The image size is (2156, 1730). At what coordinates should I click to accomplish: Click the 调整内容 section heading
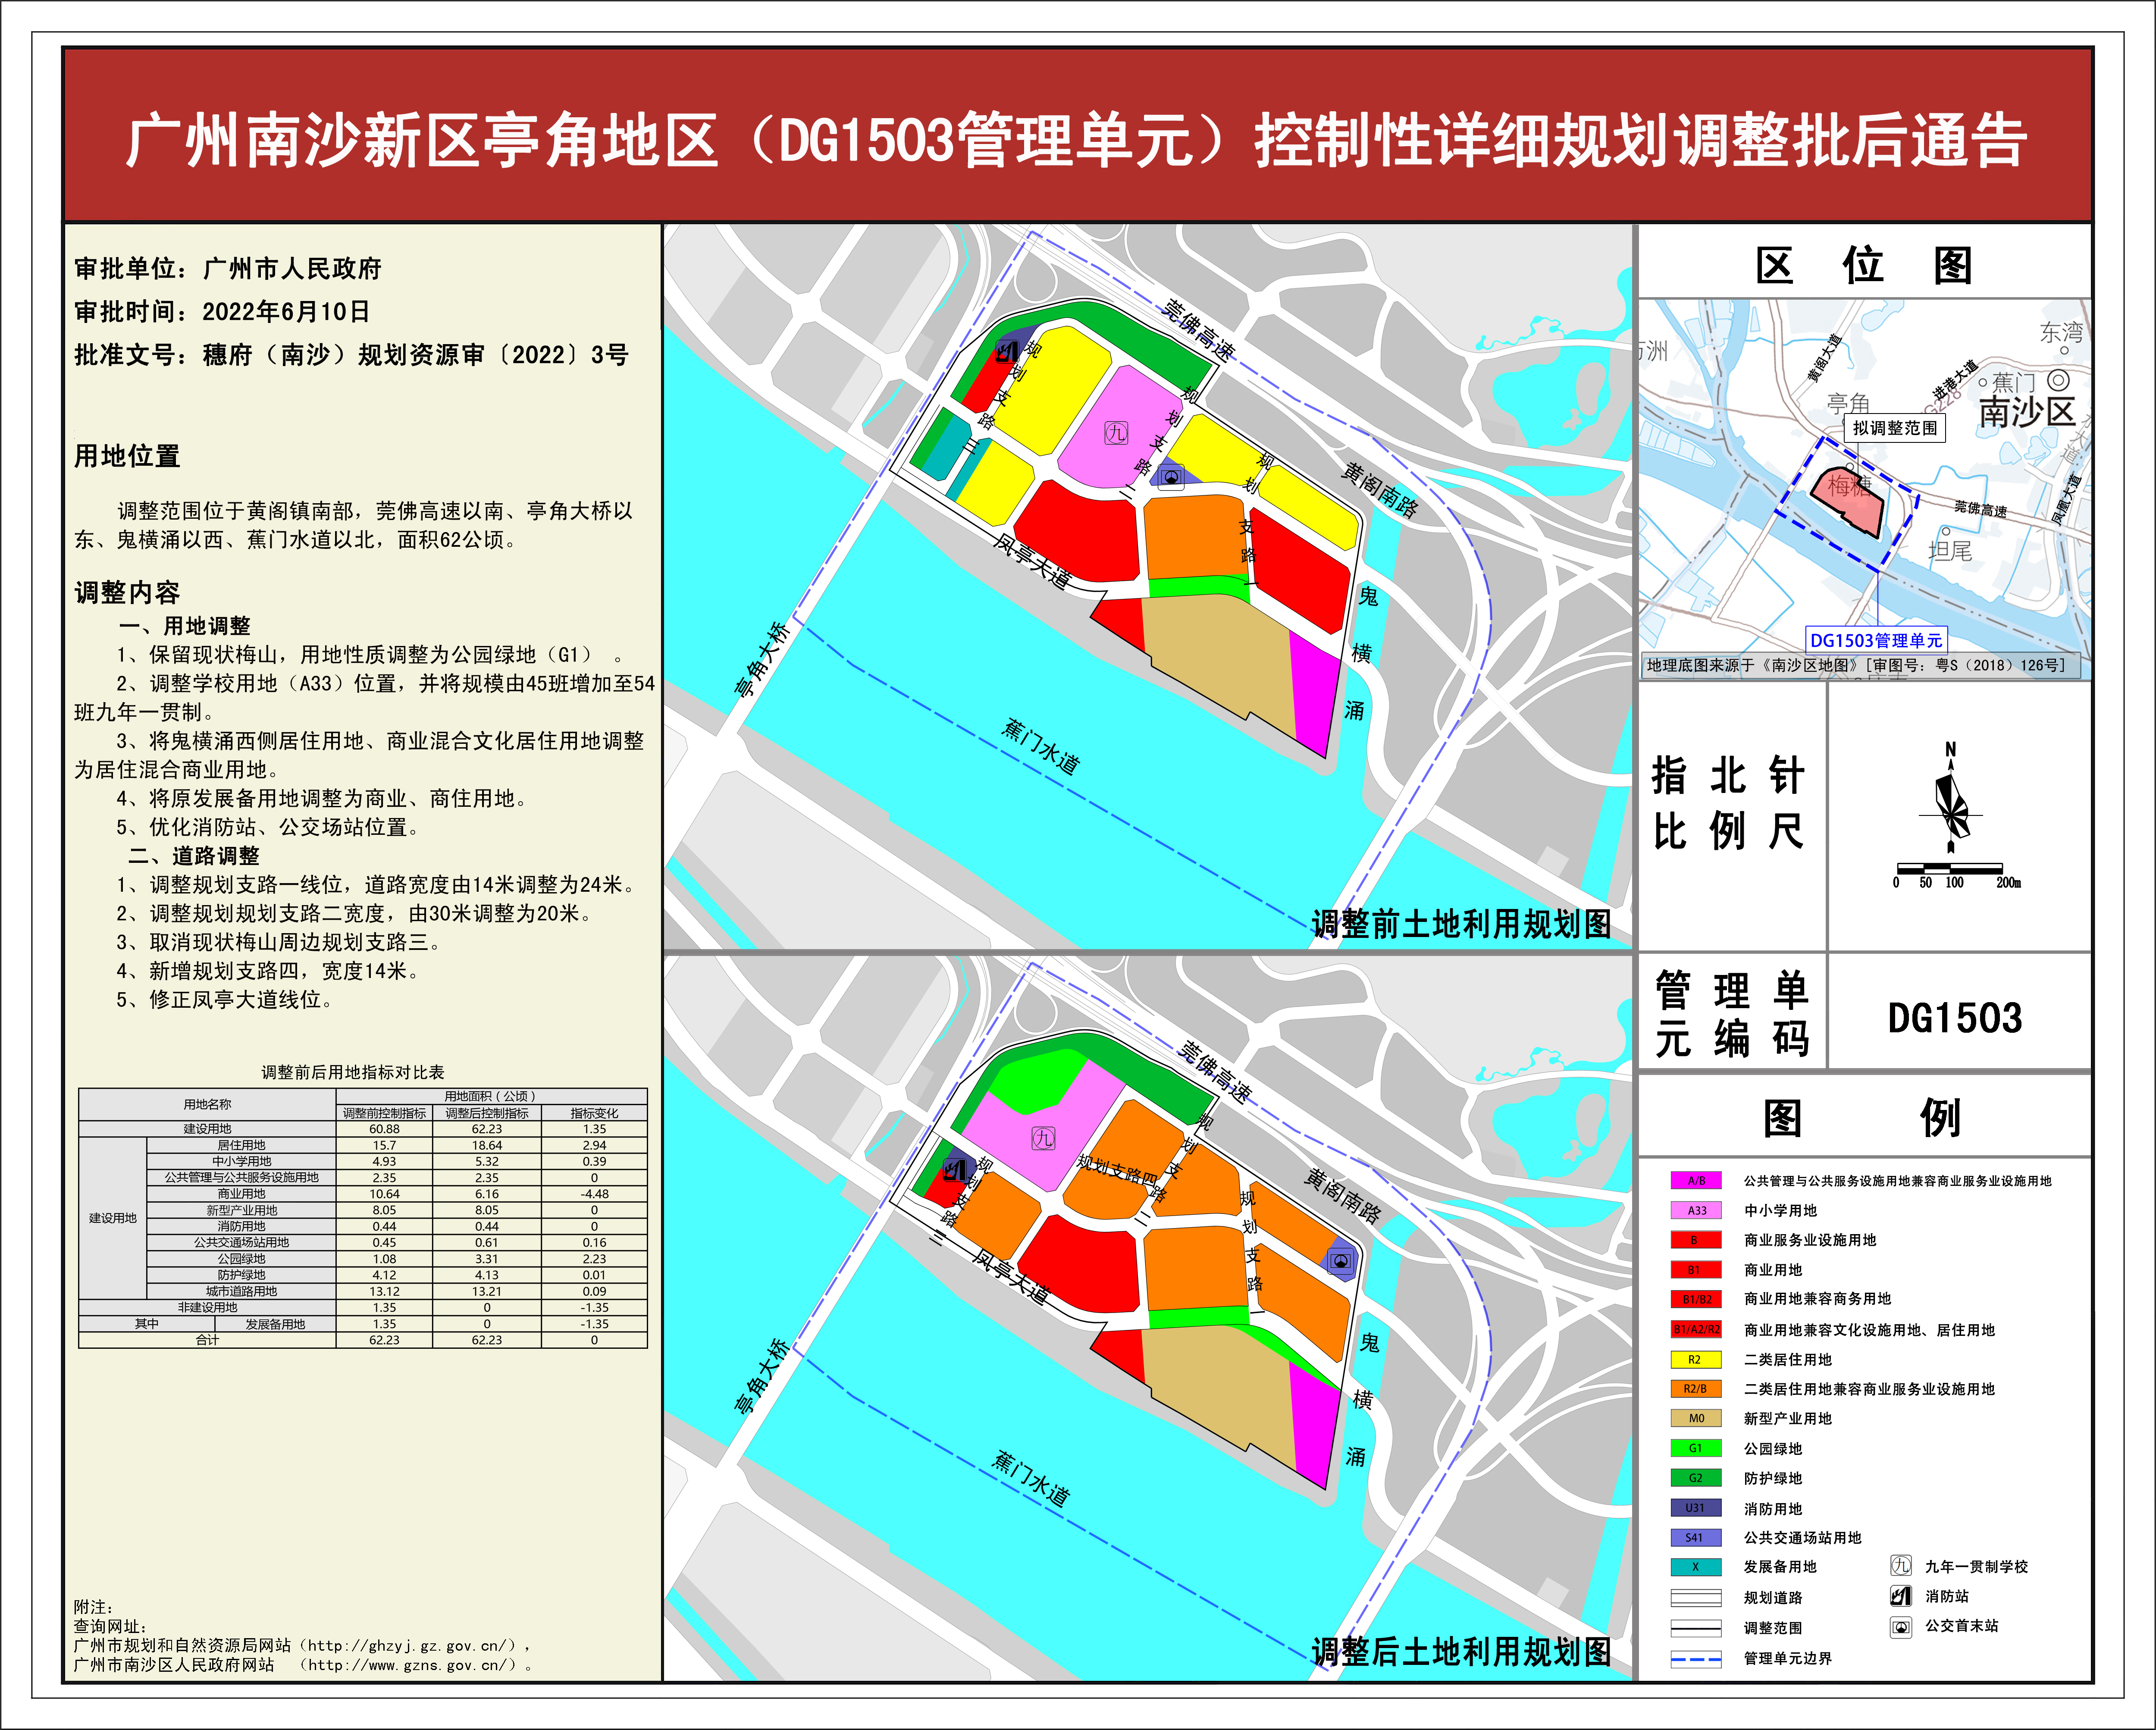(127, 592)
